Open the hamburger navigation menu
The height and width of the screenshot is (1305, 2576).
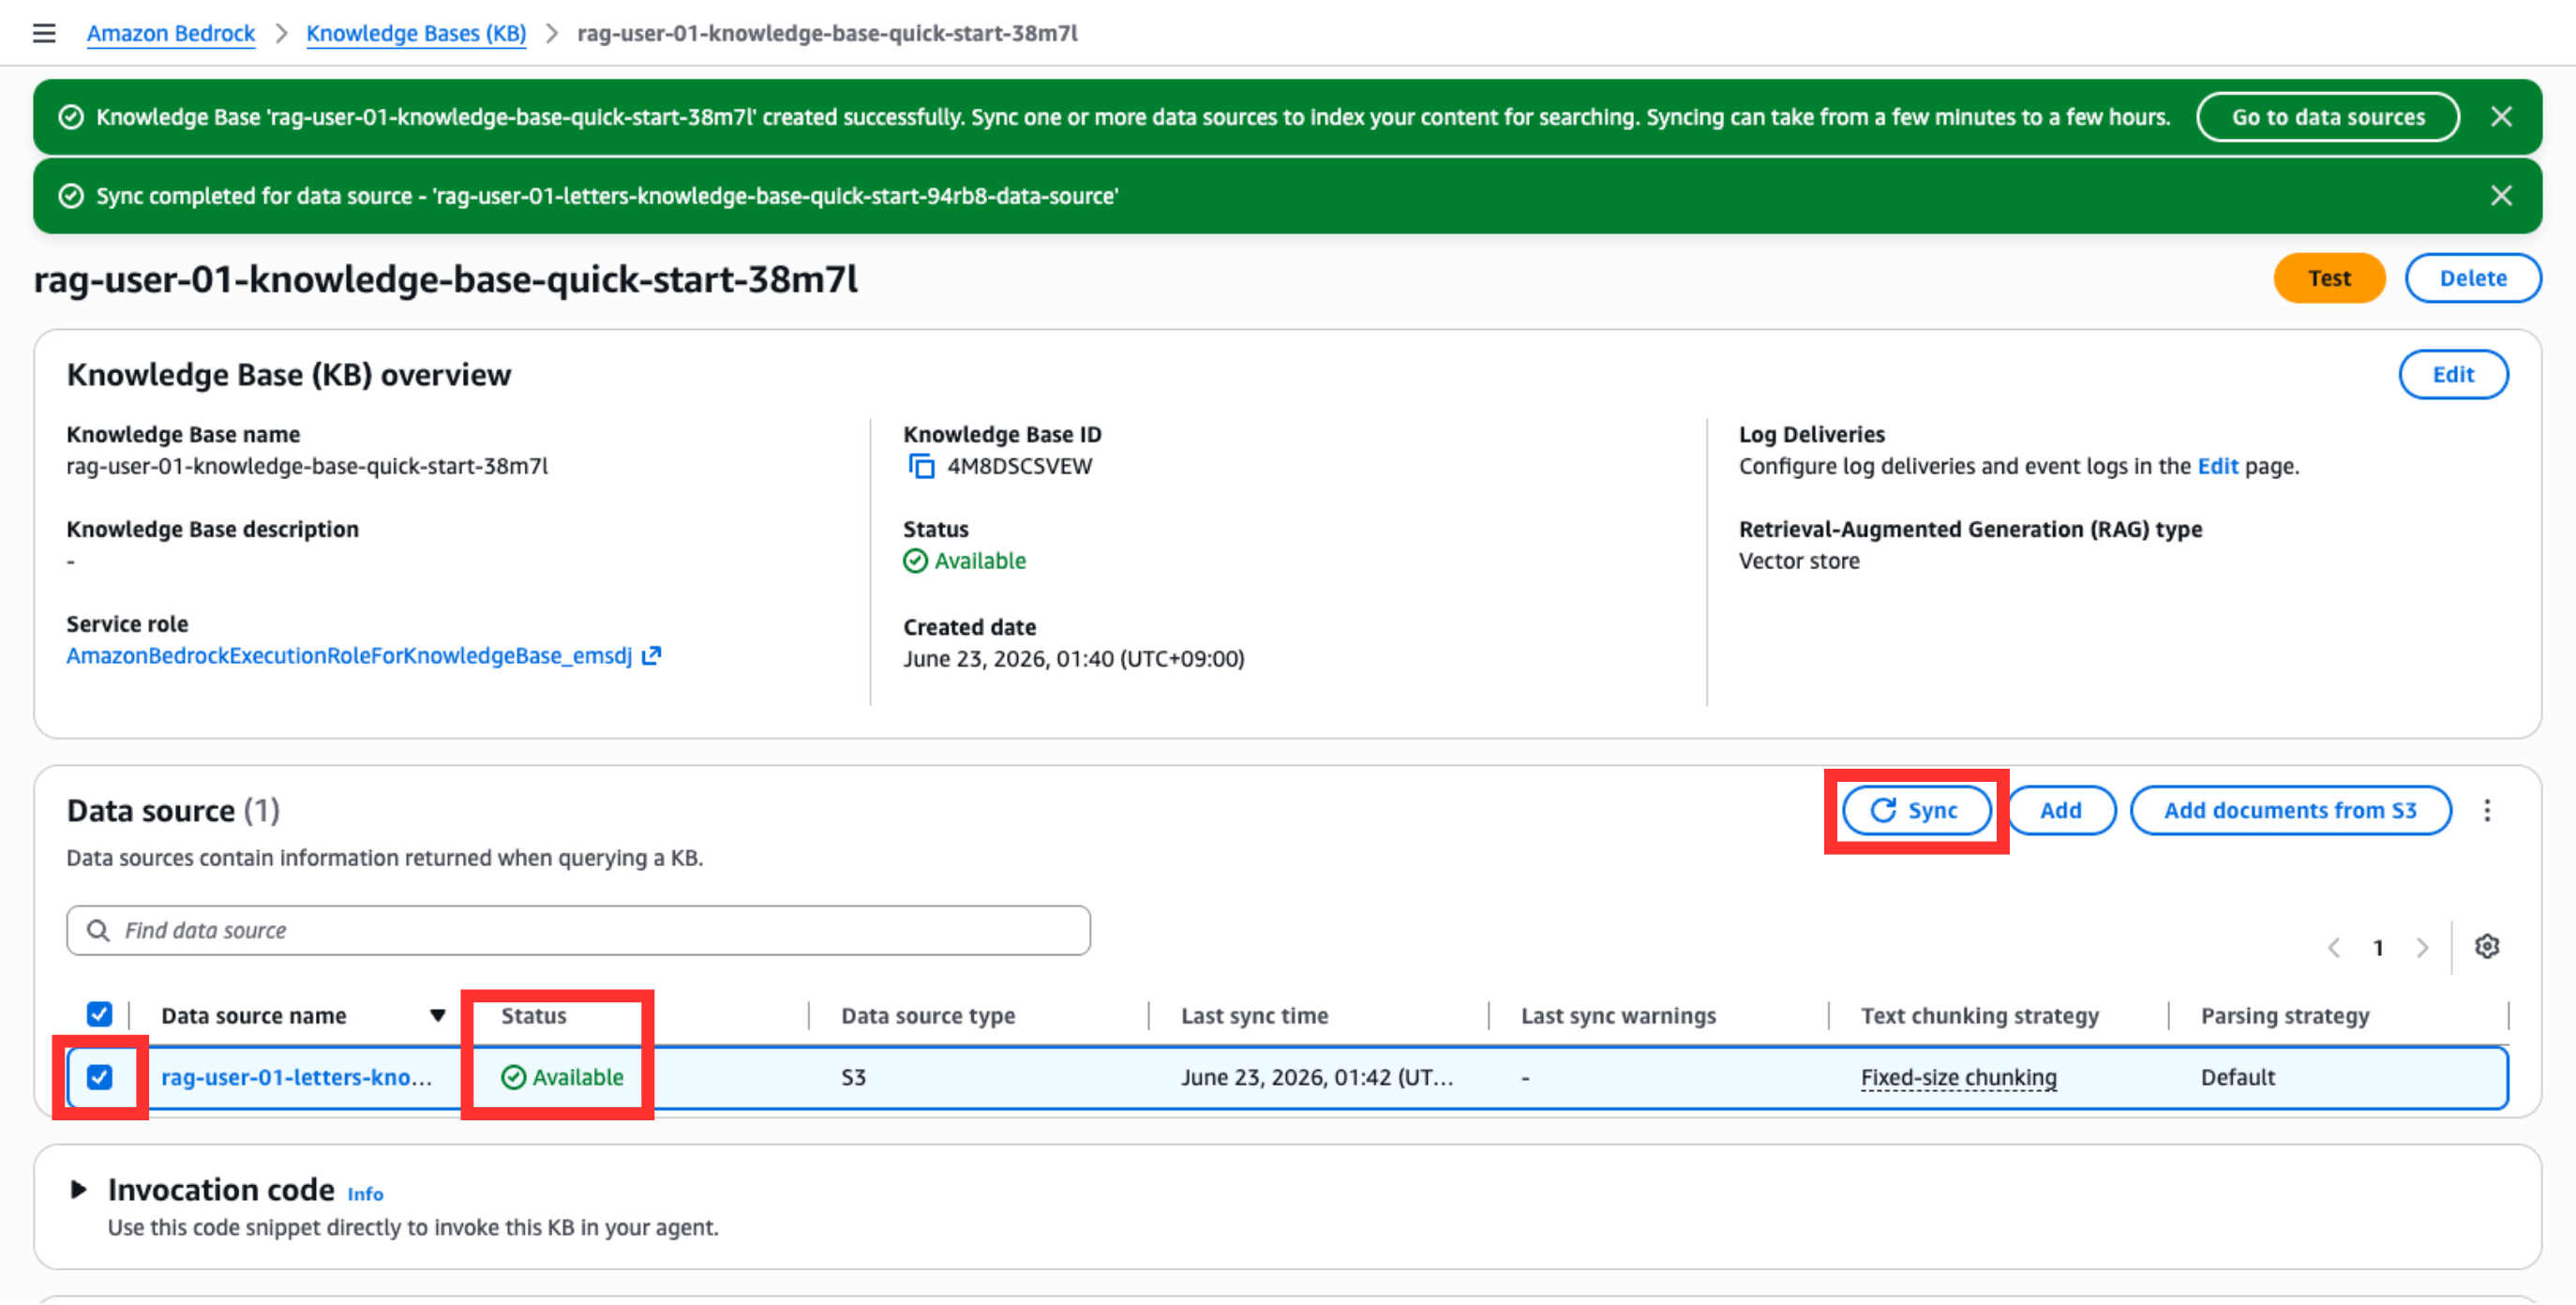click(x=44, y=33)
